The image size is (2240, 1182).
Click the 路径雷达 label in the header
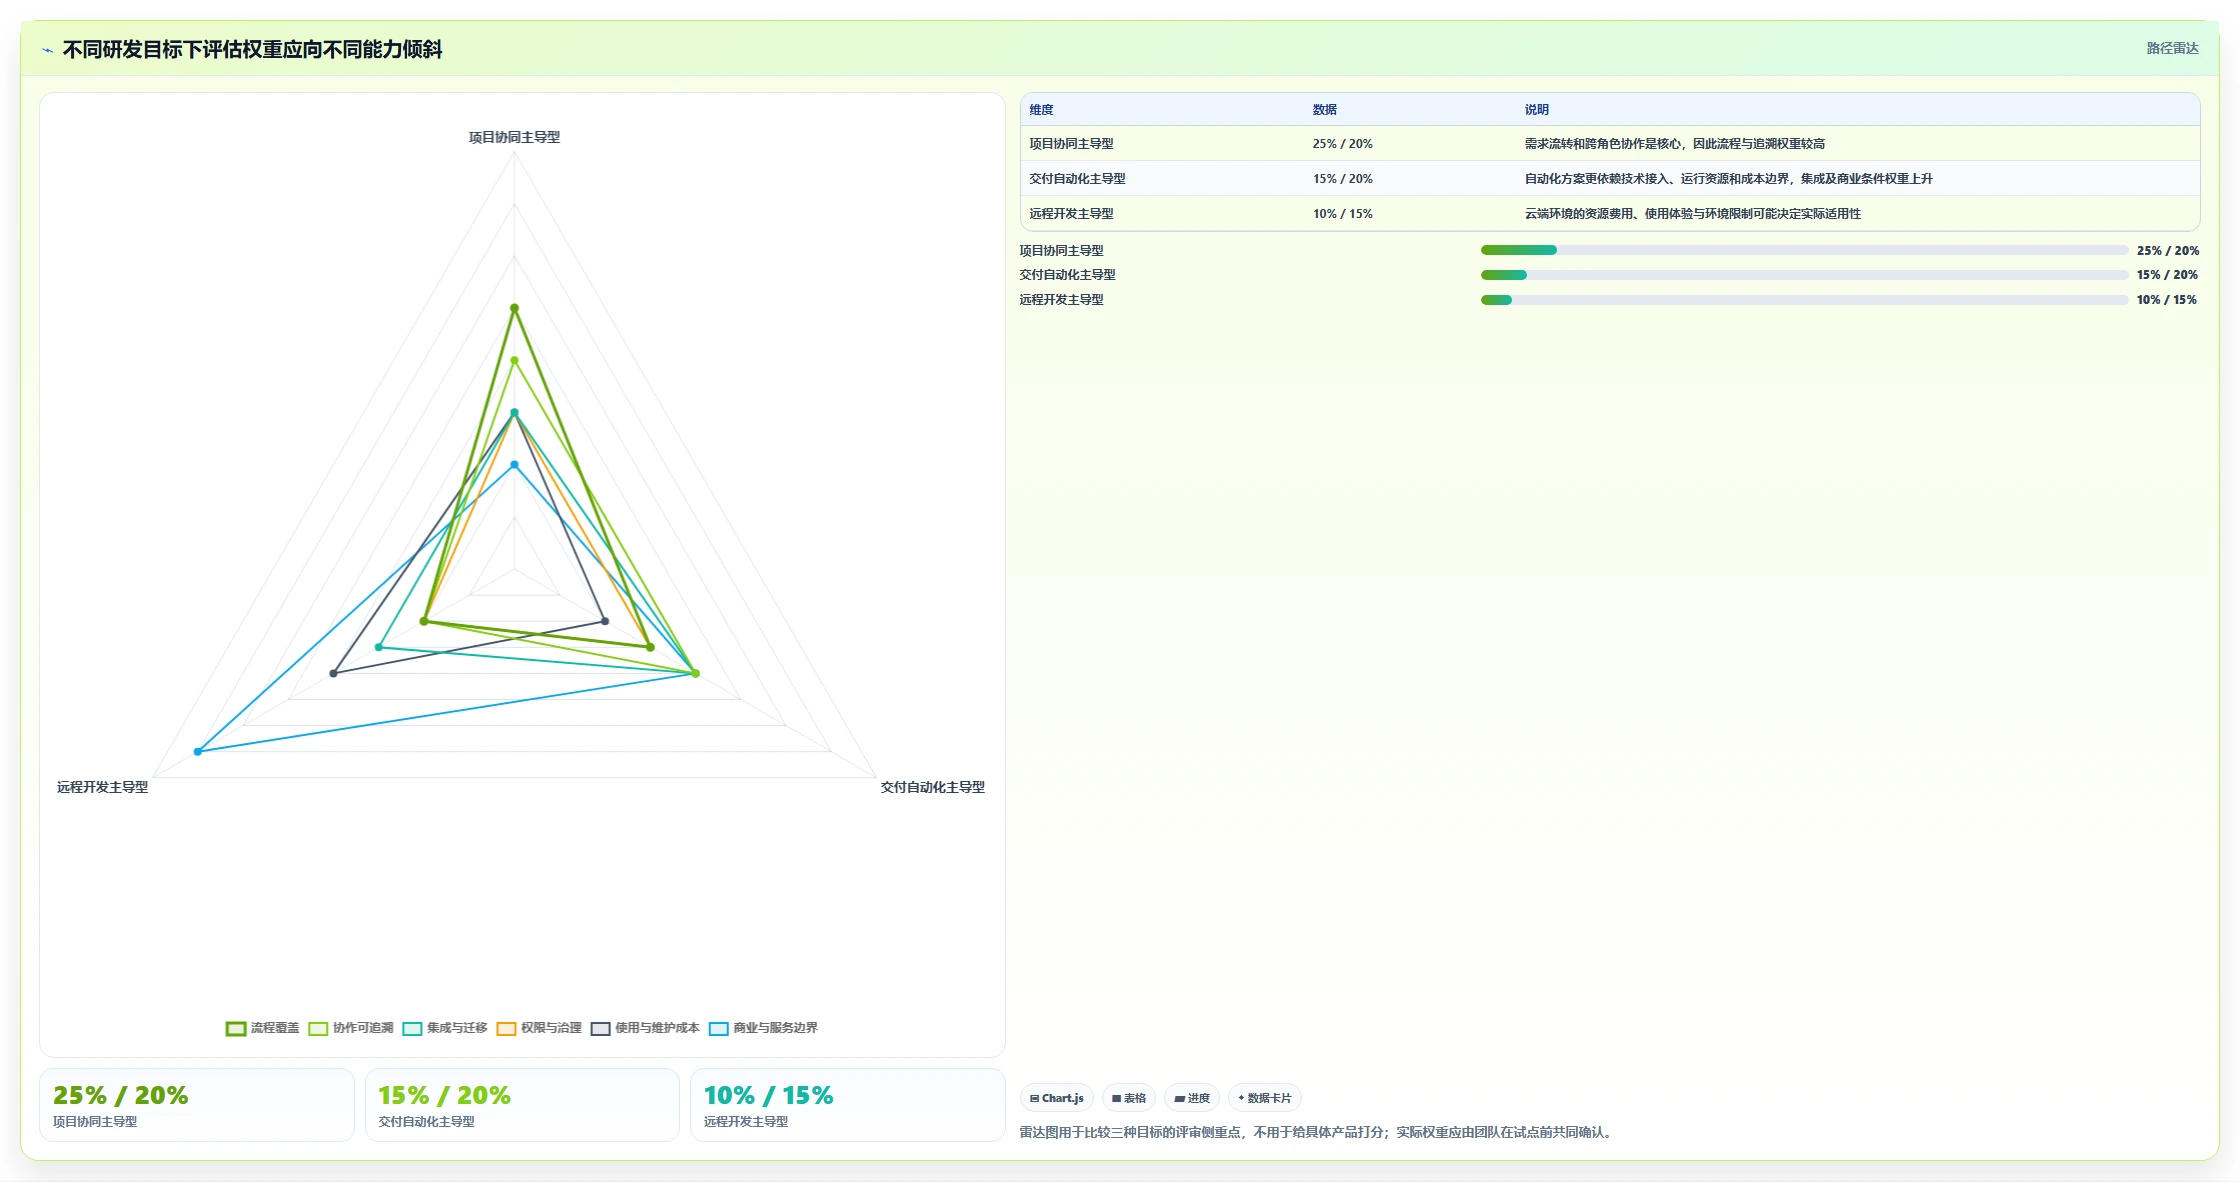pyautogui.click(x=2172, y=48)
